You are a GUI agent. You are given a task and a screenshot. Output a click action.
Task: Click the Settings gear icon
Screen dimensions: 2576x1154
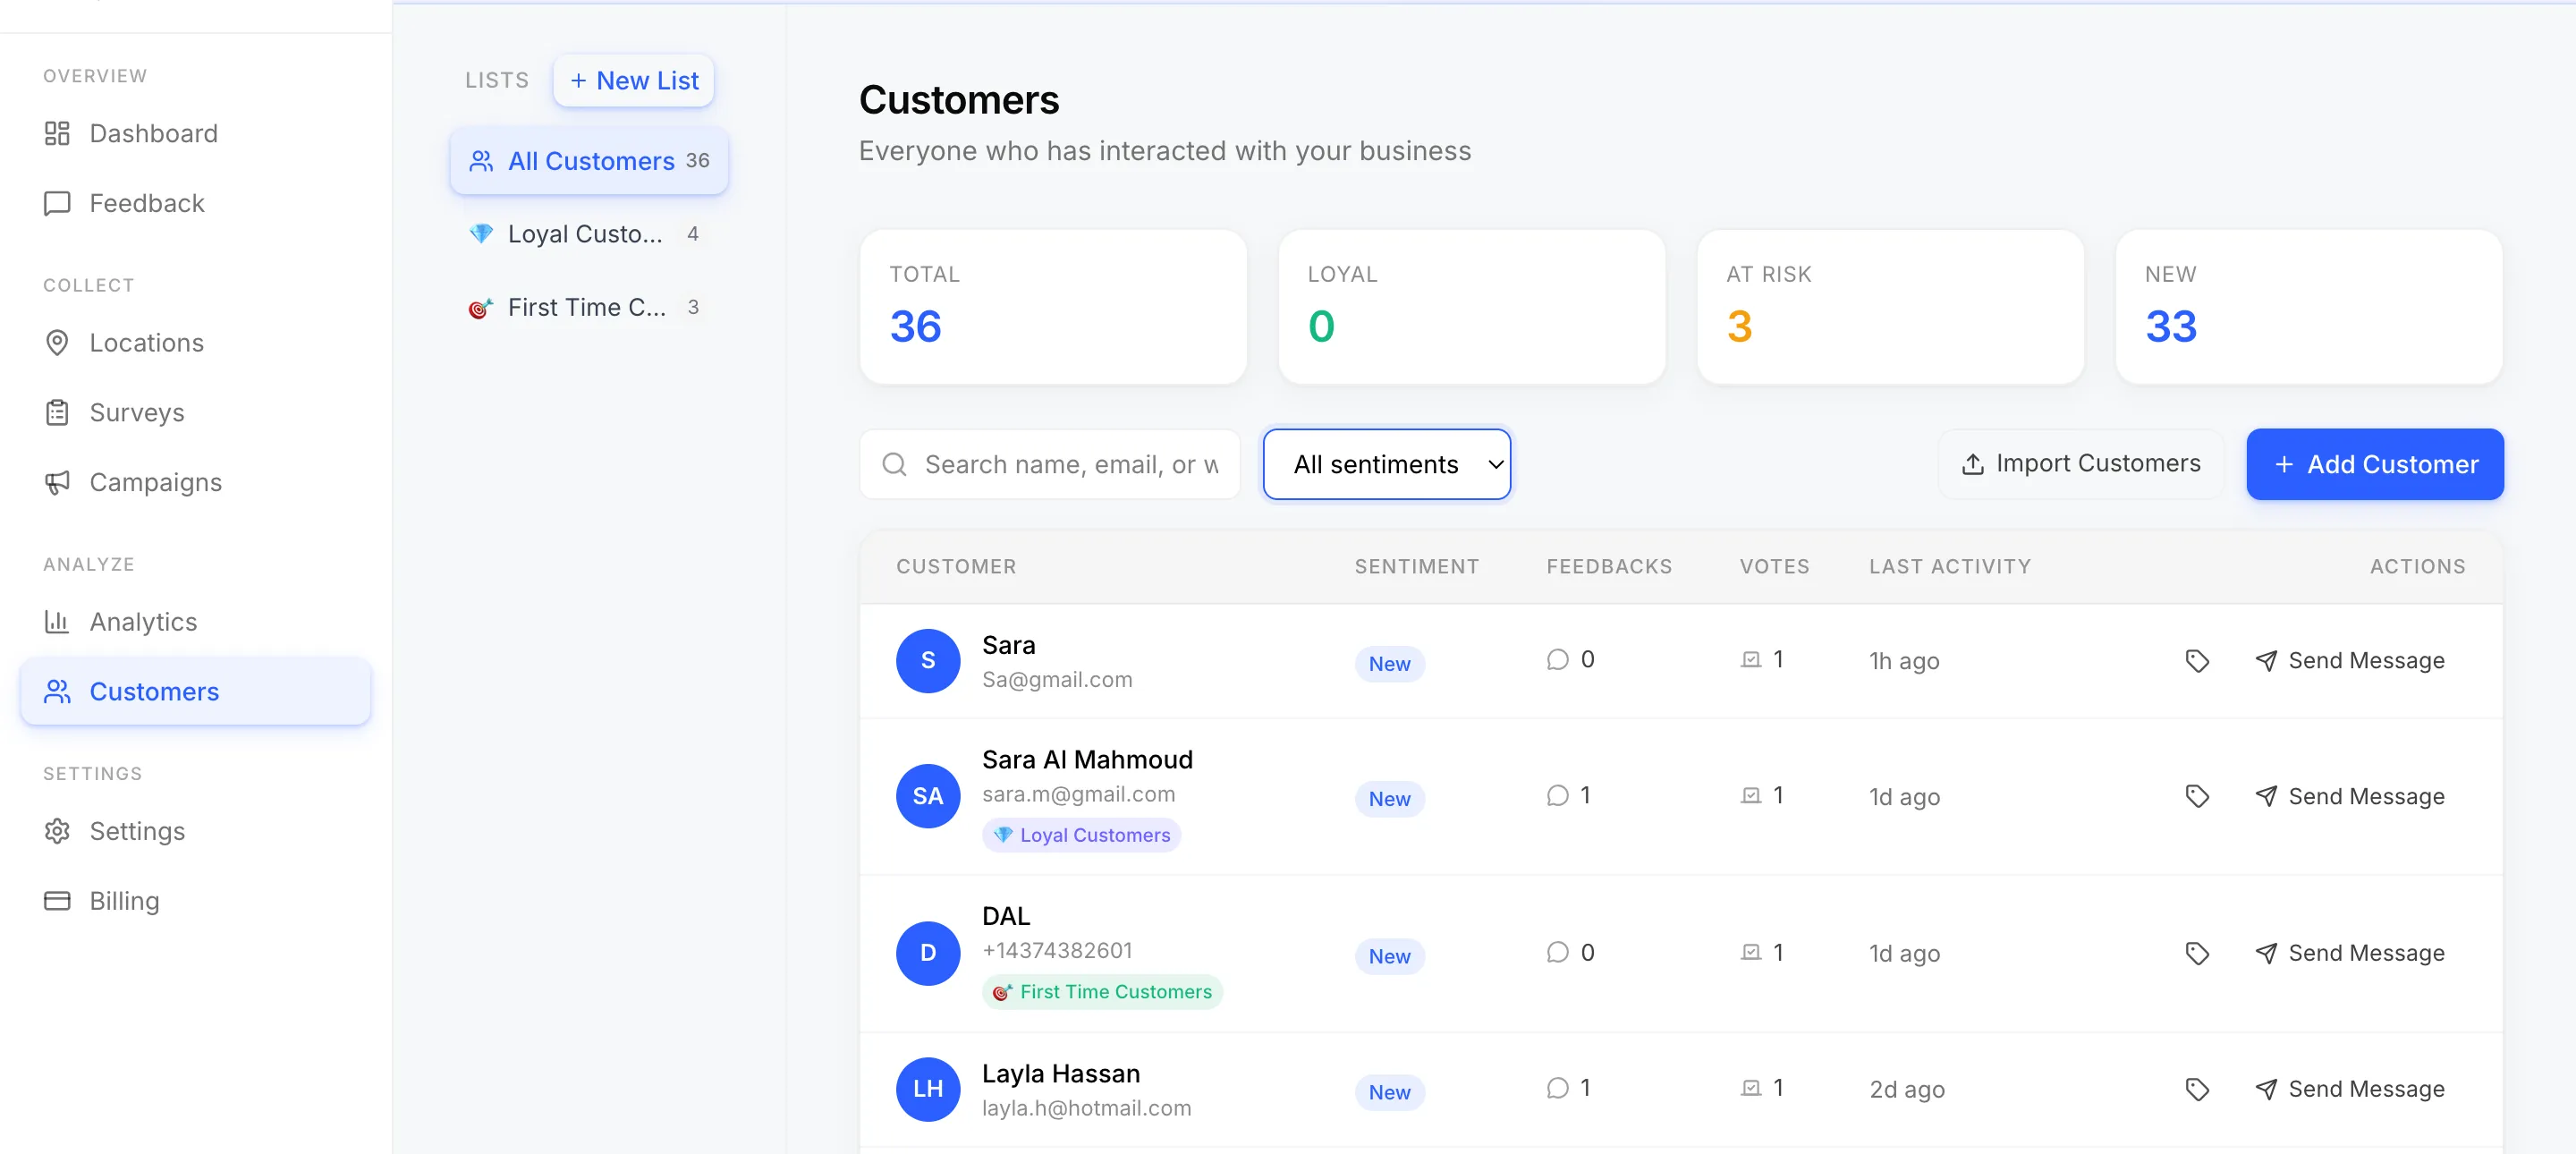pyautogui.click(x=57, y=832)
